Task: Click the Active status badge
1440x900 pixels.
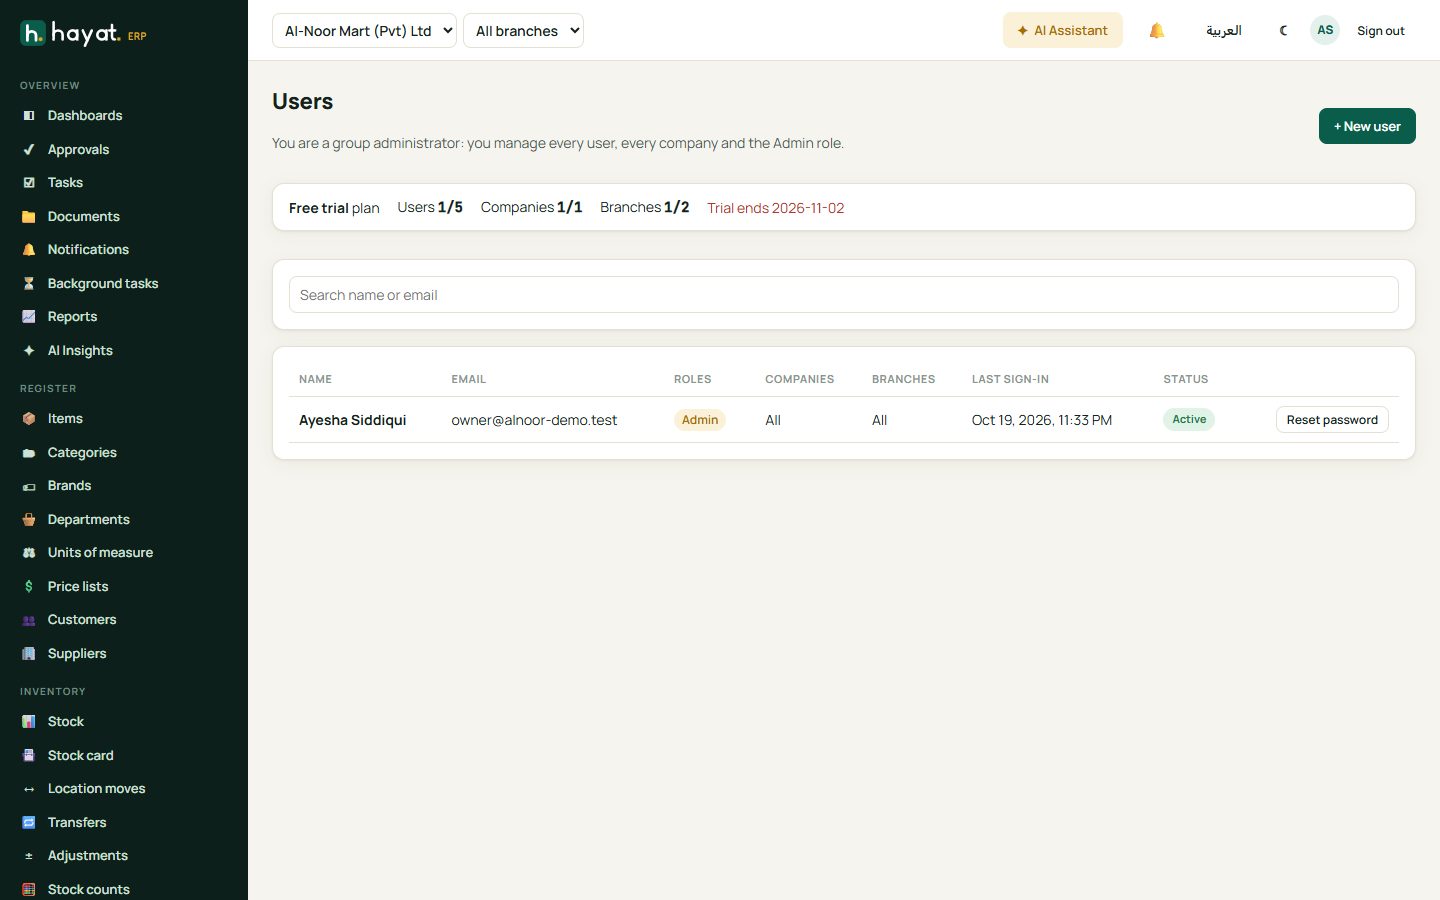Action: tap(1189, 420)
